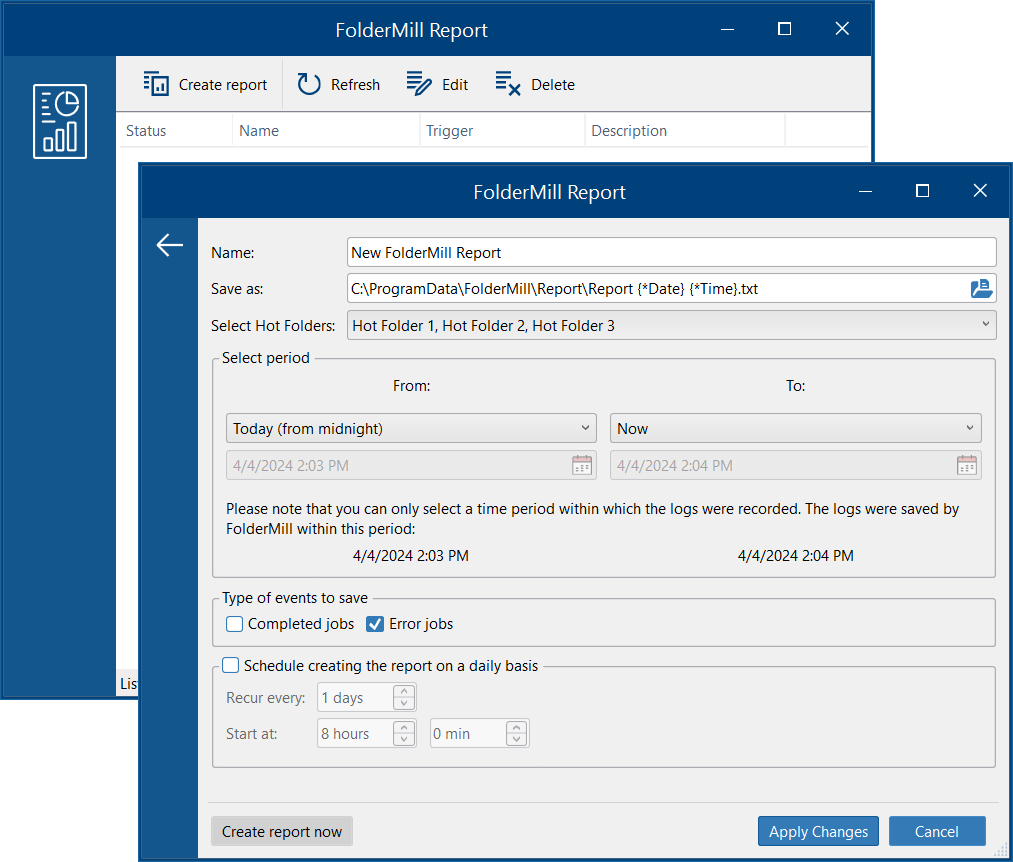Click Create report in back window toolbar
The width and height of the screenshot is (1013, 862).
(205, 85)
